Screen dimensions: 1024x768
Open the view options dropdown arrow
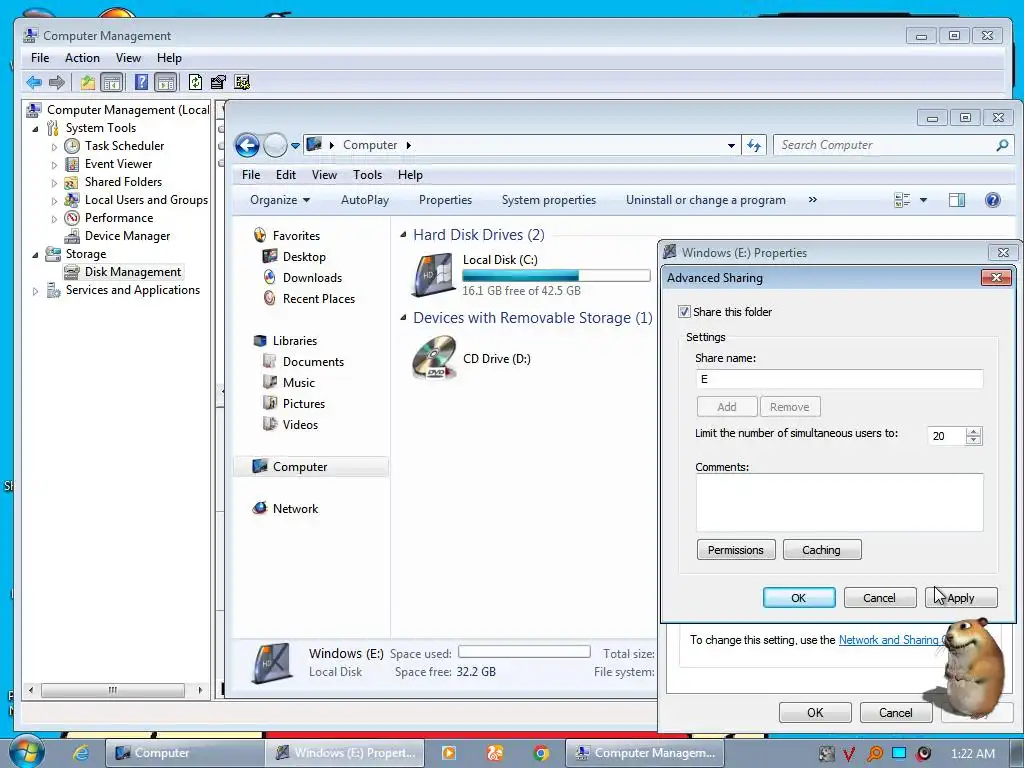(x=923, y=200)
